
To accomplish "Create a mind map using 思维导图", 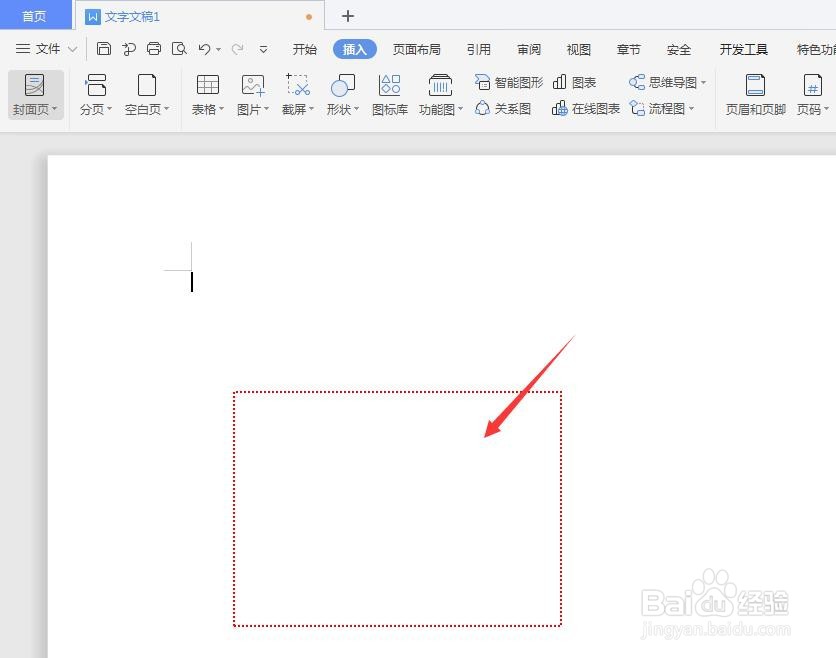I will (x=663, y=82).
